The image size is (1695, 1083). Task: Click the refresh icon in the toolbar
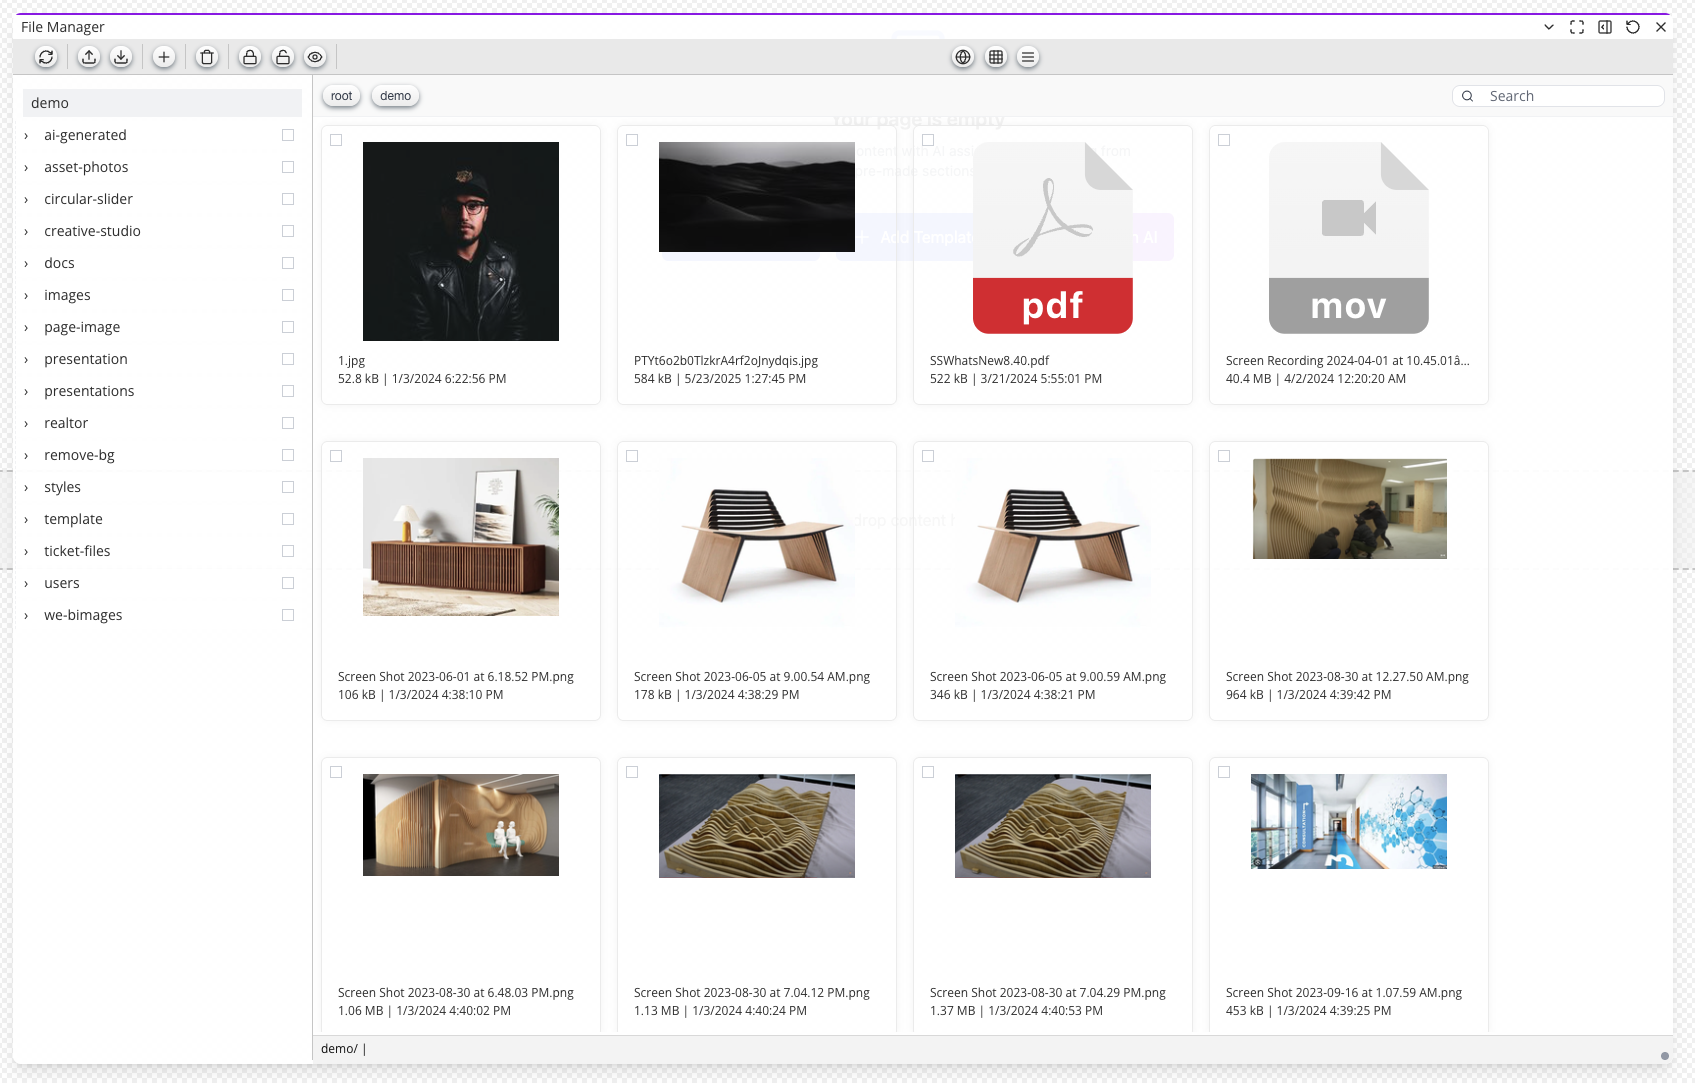(x=46, y=57)
